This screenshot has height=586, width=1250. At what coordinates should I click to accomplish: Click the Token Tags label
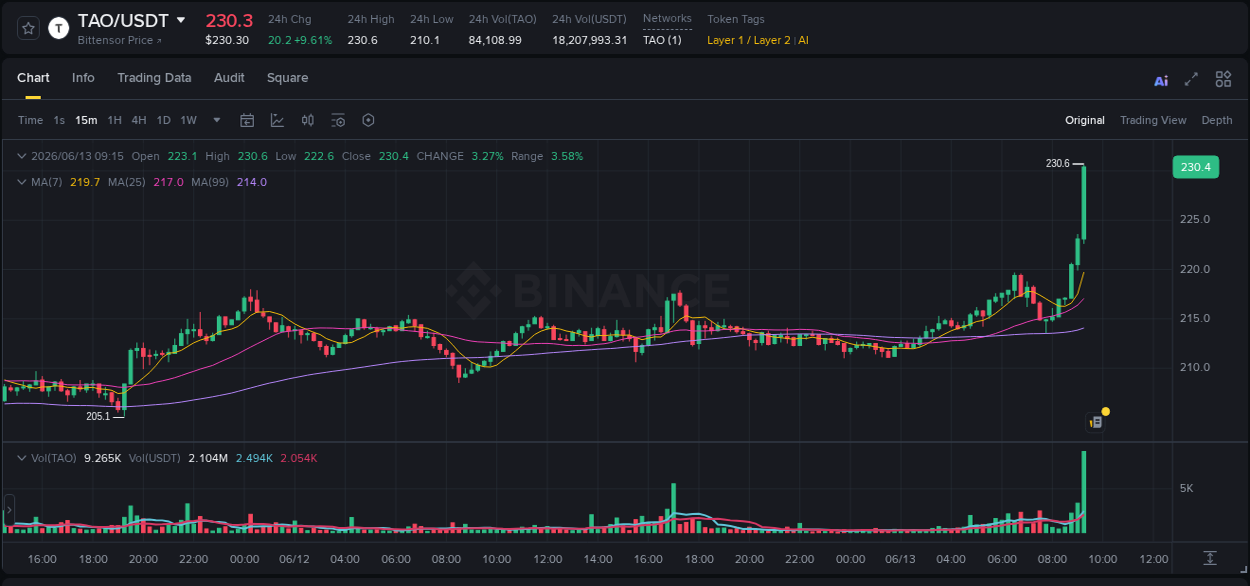(736, 19)
